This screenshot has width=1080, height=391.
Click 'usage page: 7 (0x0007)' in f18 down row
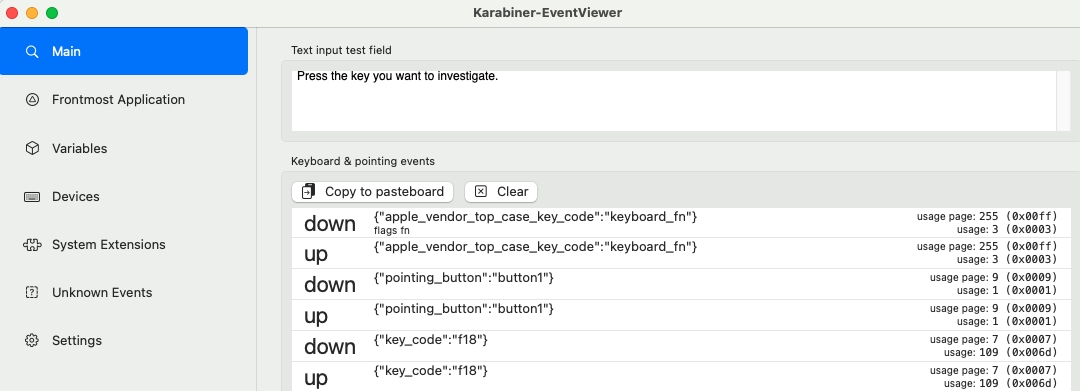[x=993, y=339]
